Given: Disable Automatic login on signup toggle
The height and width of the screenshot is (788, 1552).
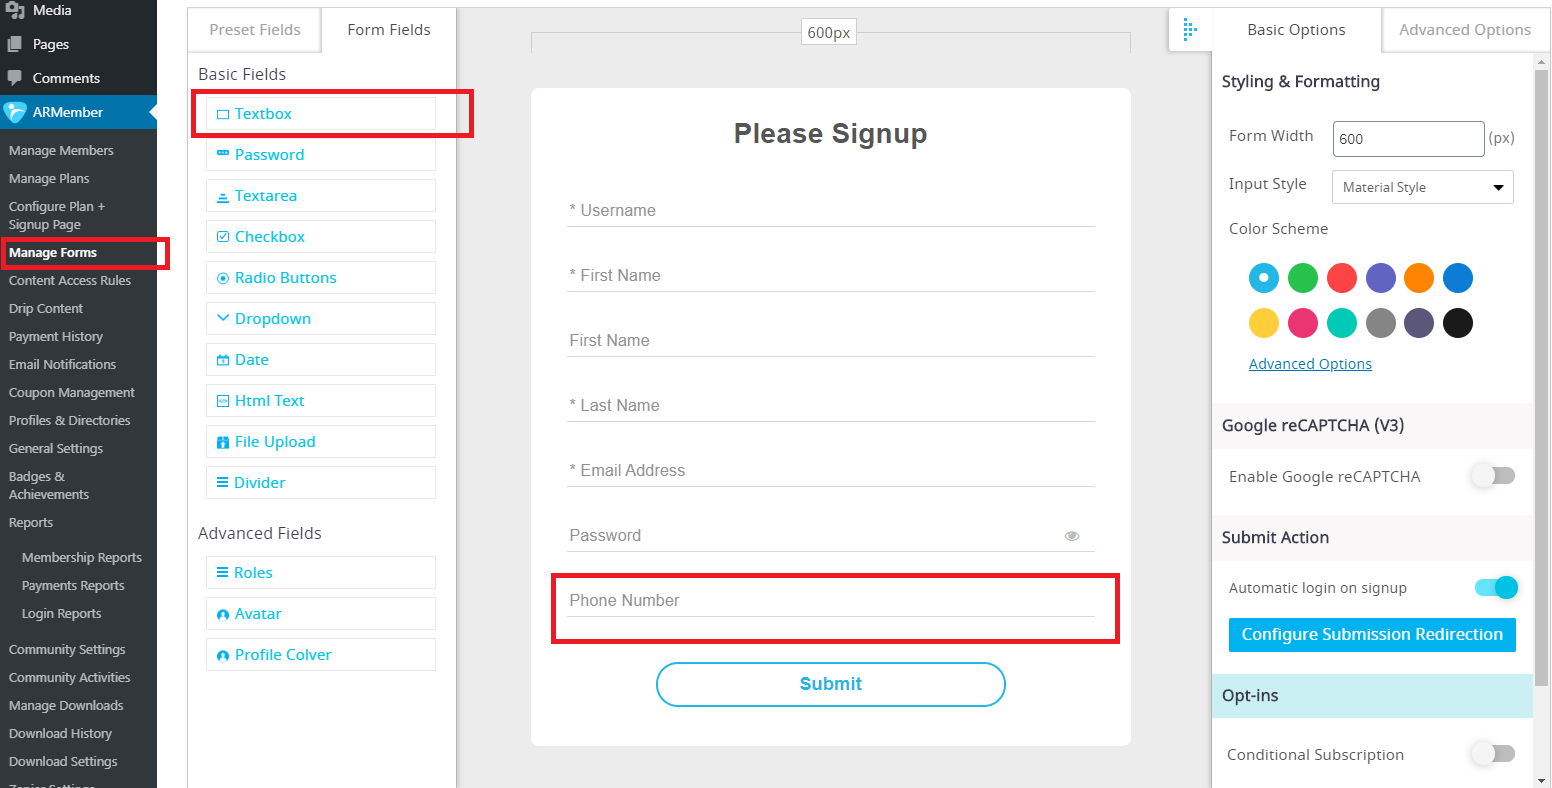Looking at the screenshot, I should pos(1496,587).
